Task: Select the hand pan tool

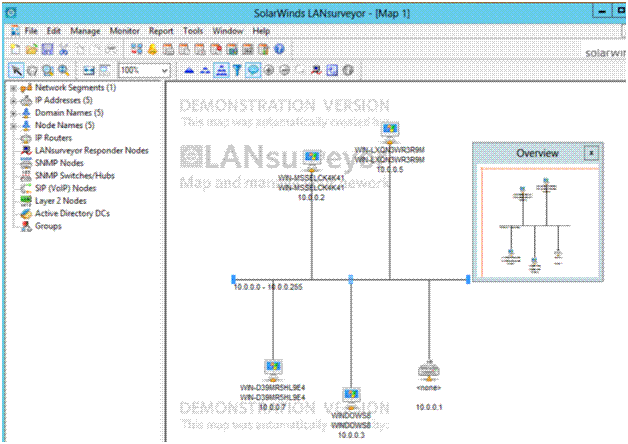Action: (x=32, y=71)
